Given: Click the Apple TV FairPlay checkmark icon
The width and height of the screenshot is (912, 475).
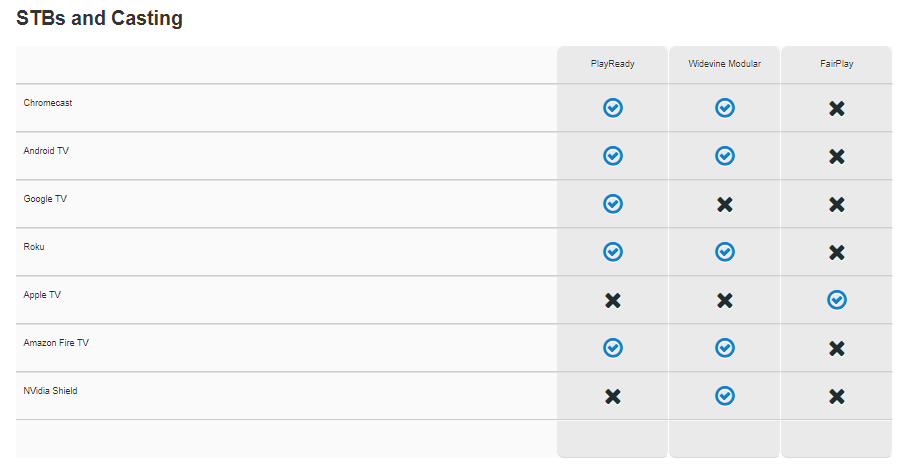Looking at the screenshot, I should point(836,300).
